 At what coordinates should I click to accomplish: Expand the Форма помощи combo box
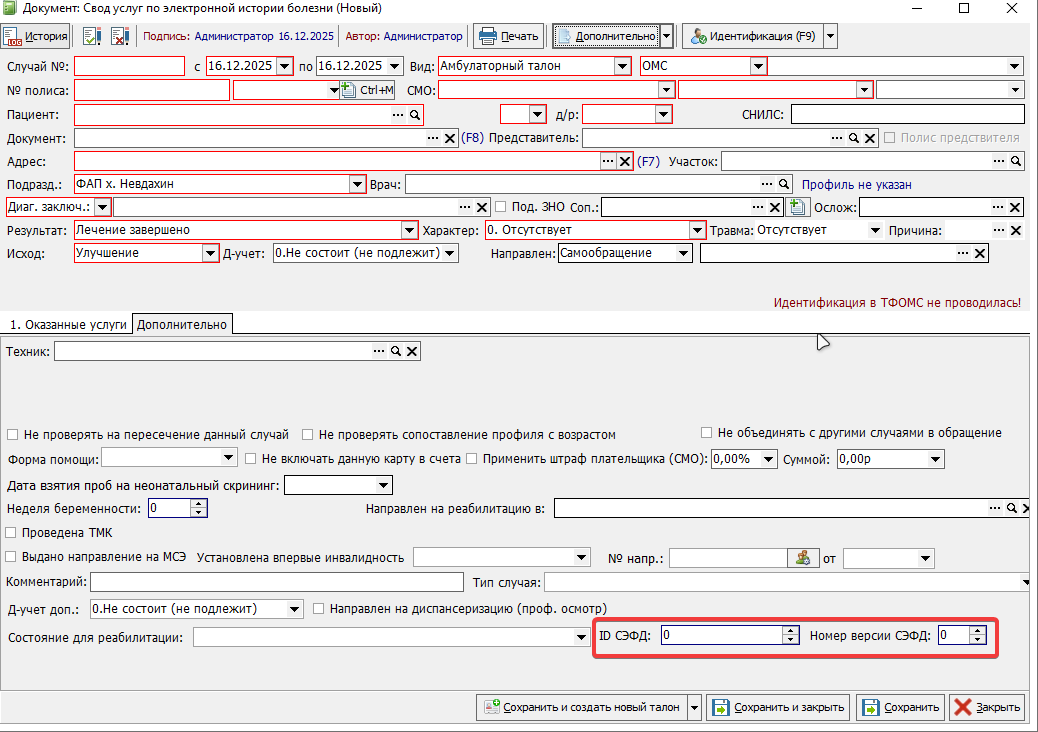227,459
